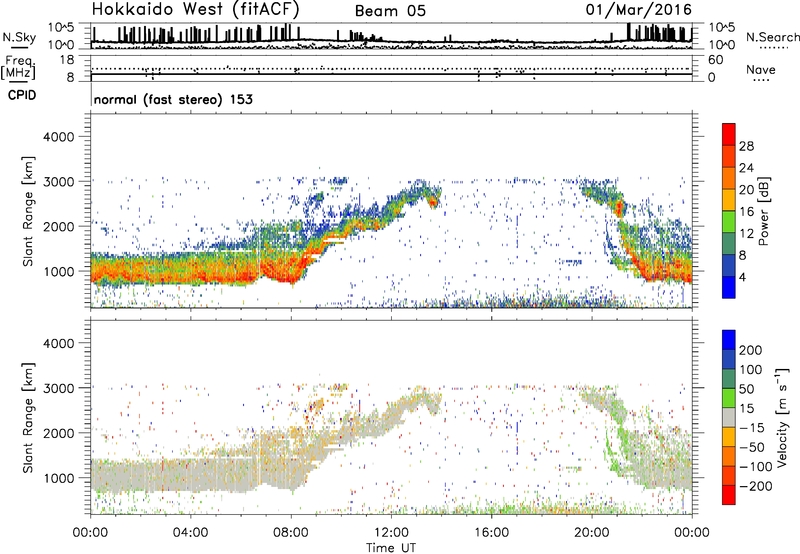Click the '18' tick on the frequency axis
800x554 pixels.
coord(67,60)
